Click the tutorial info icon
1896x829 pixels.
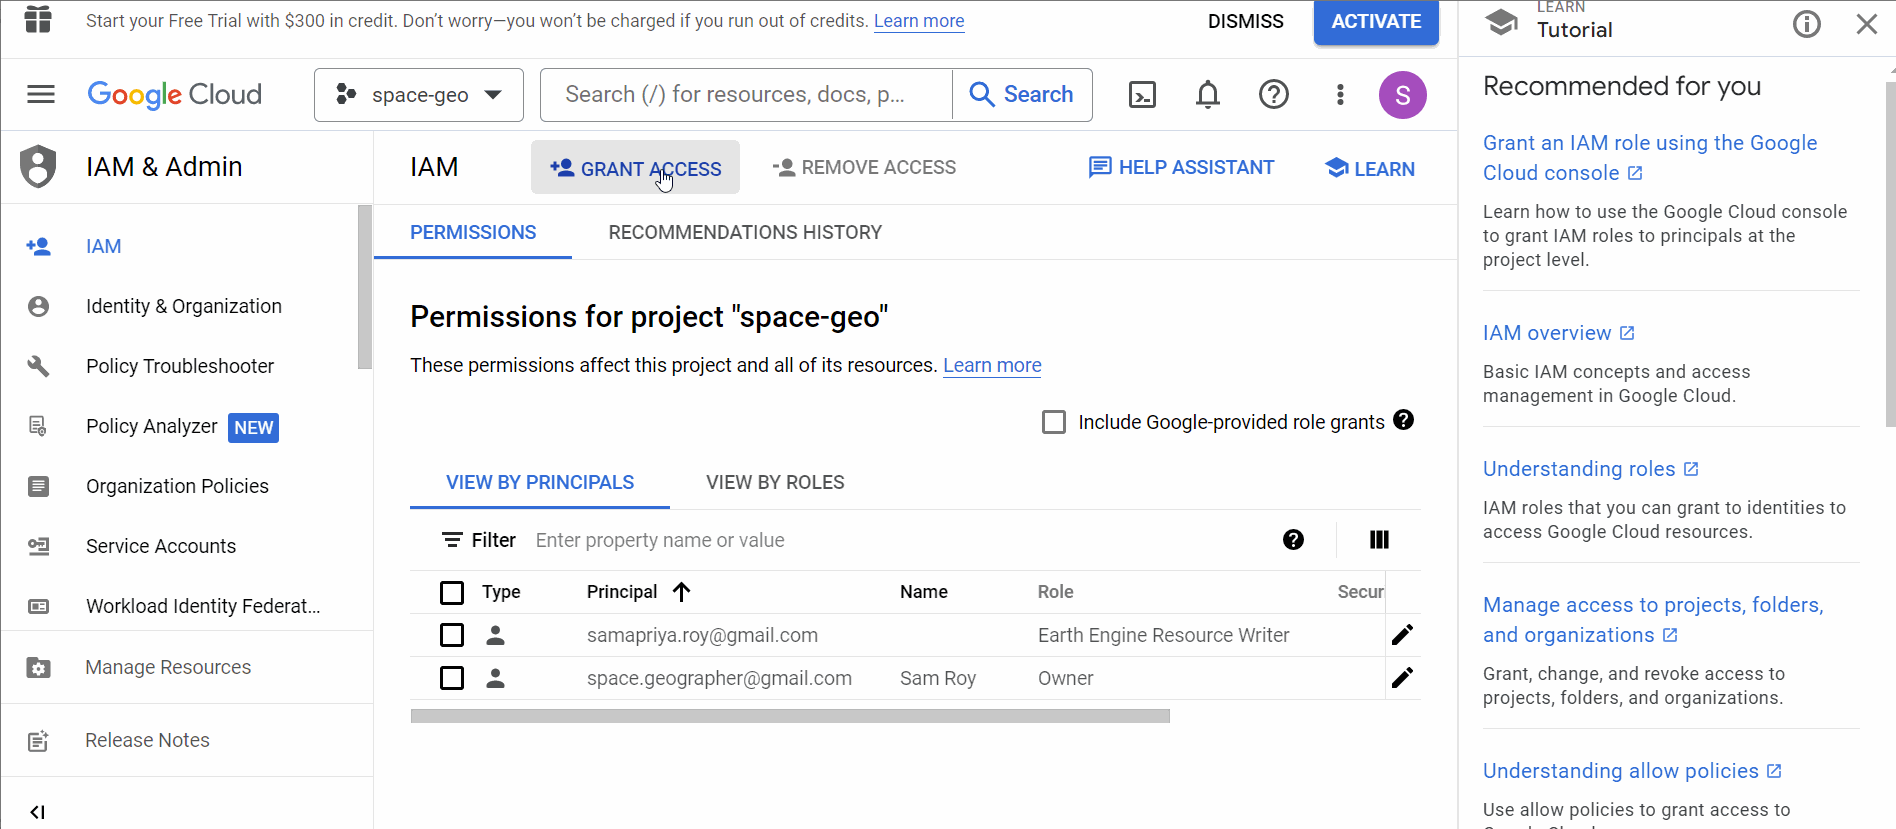pyautogui.click(x=1806, y=24)
